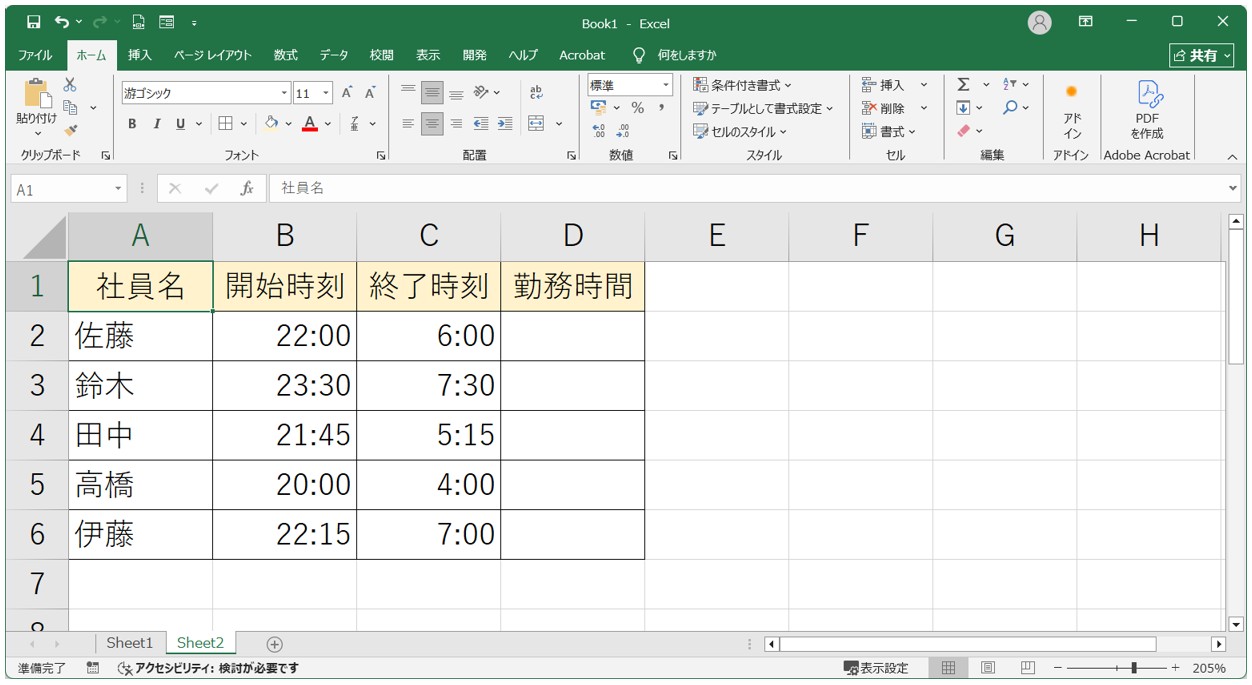Click the Wrap Text icon
The width and height of the screenshot is (1252, 685).
[x=536, y=93]
